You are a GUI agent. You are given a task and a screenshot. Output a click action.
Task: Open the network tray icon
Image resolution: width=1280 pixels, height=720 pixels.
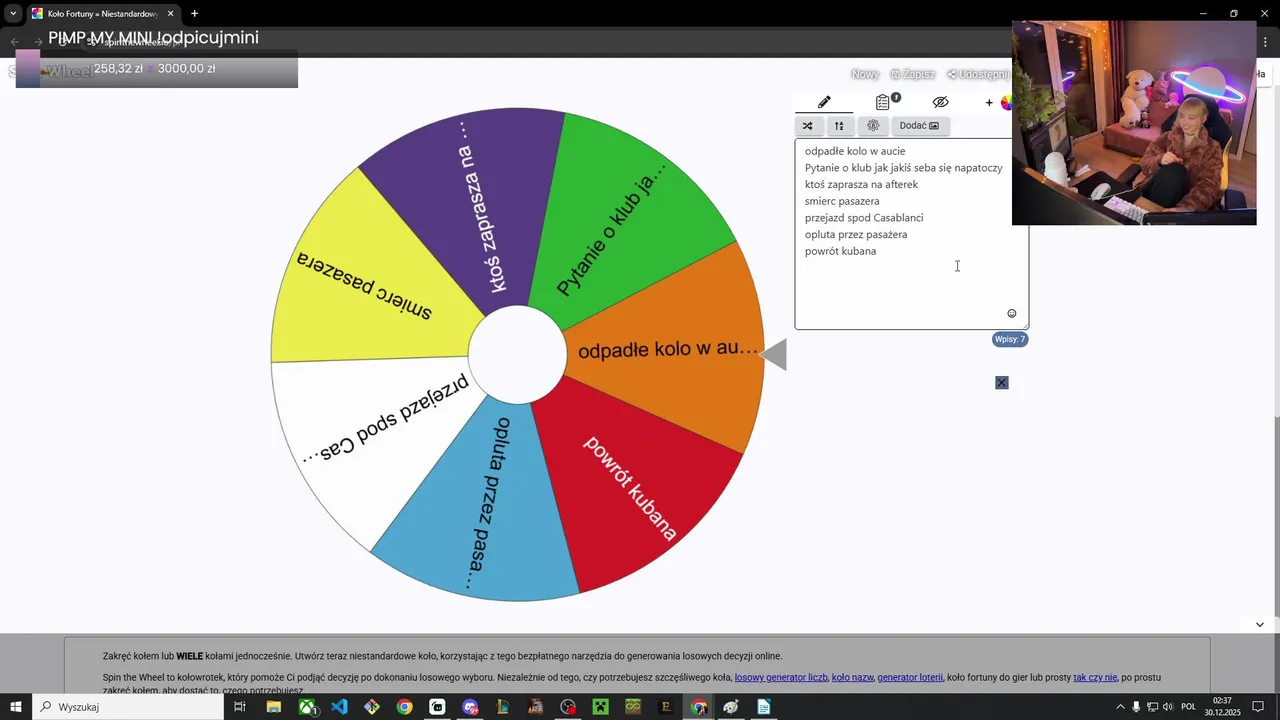click(1152, 707)
